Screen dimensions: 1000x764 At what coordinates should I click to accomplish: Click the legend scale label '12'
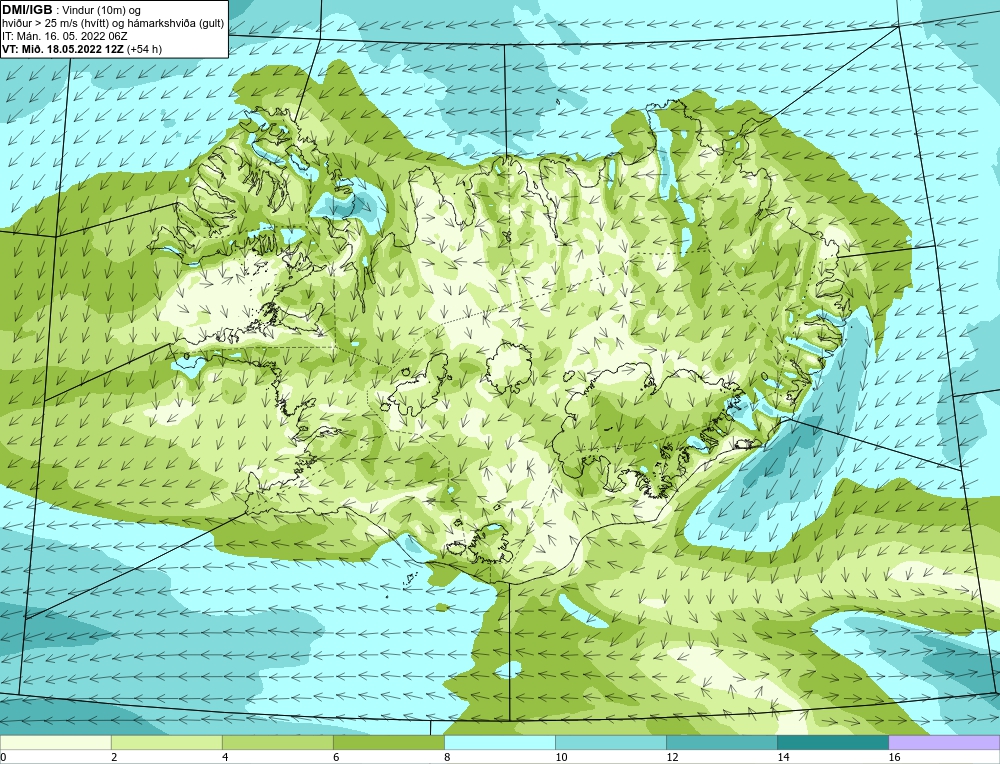coord(672,757)
